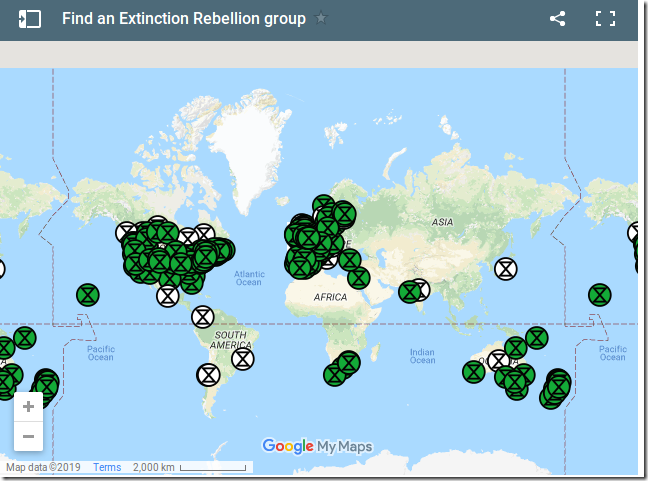Viewport: 648px width, 481px height.
Task: Open the map legend sidebar panel
Action: pyautogui.click(x=30, y=19)
